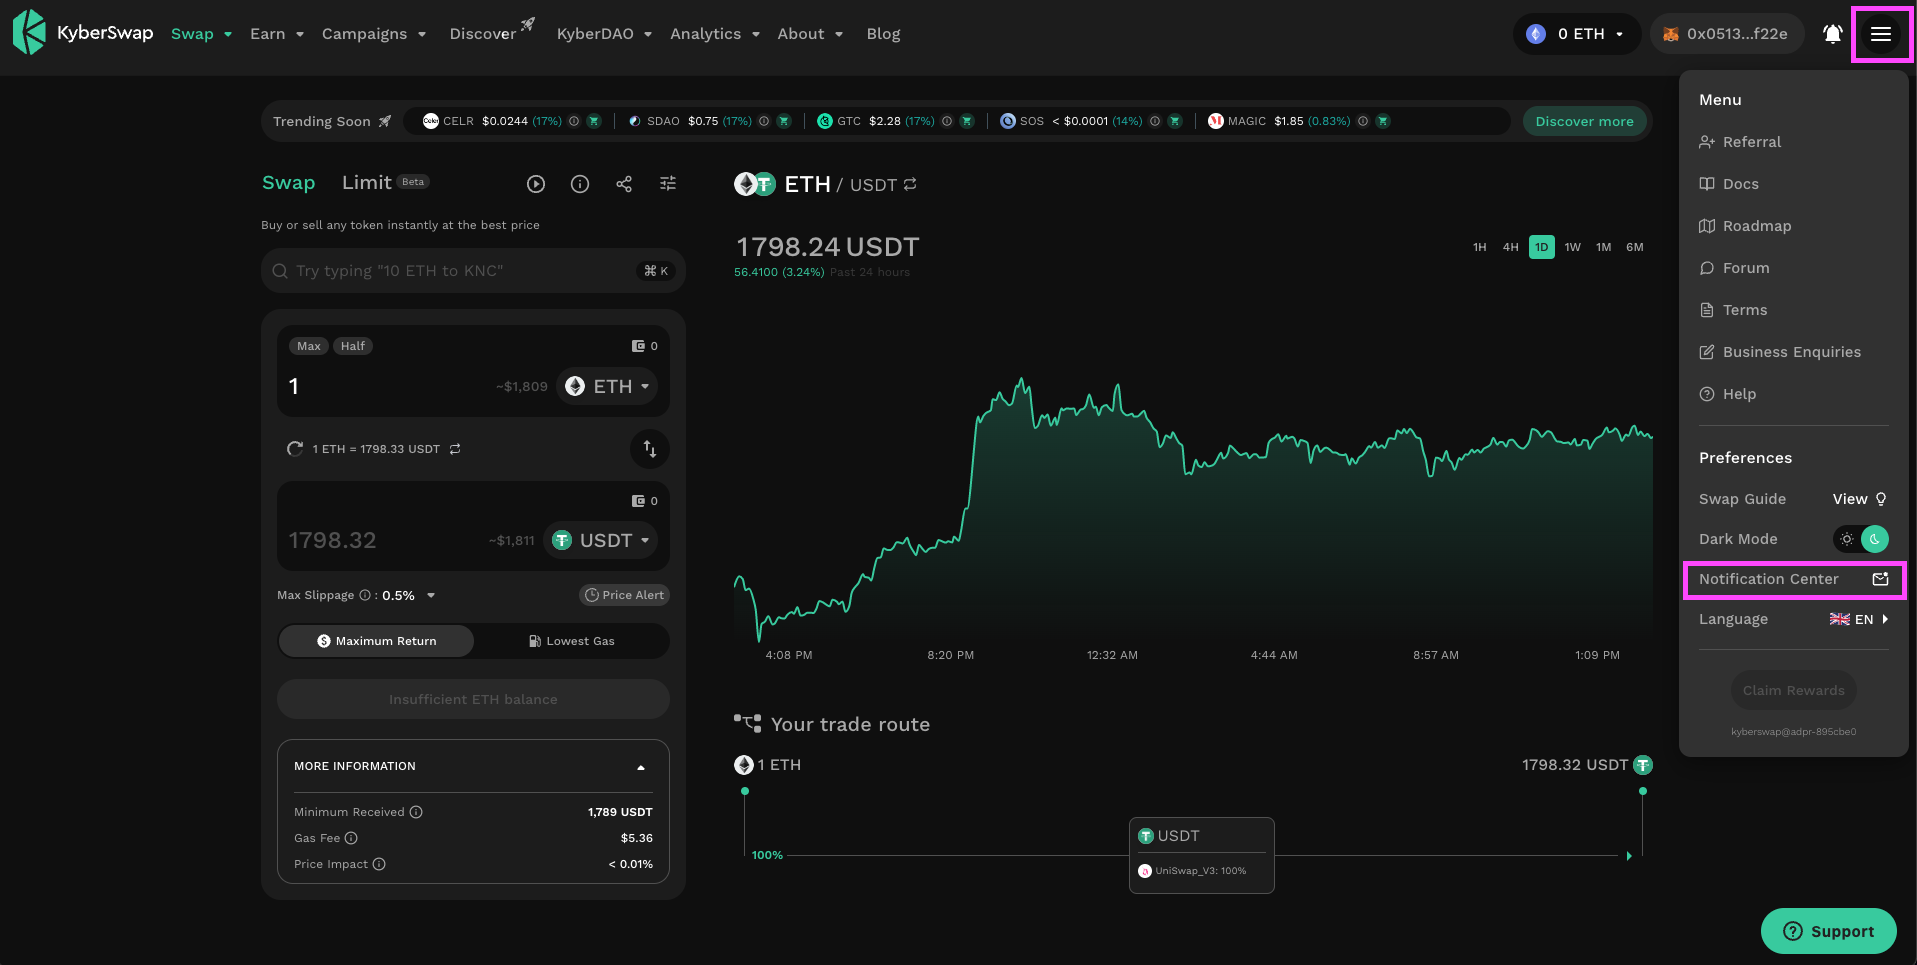Click the Discover more button

pos(1584,121)
